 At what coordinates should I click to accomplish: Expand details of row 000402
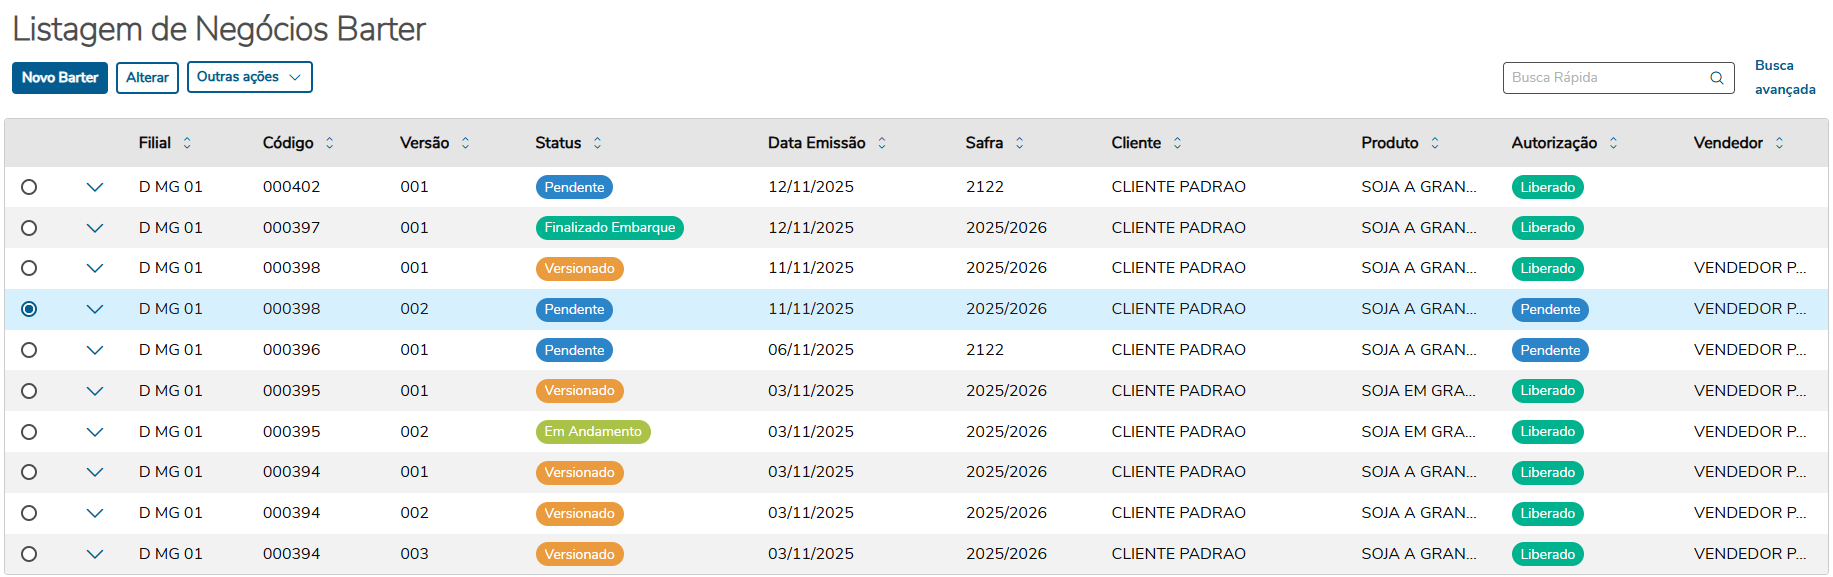[x=95, y=187]
